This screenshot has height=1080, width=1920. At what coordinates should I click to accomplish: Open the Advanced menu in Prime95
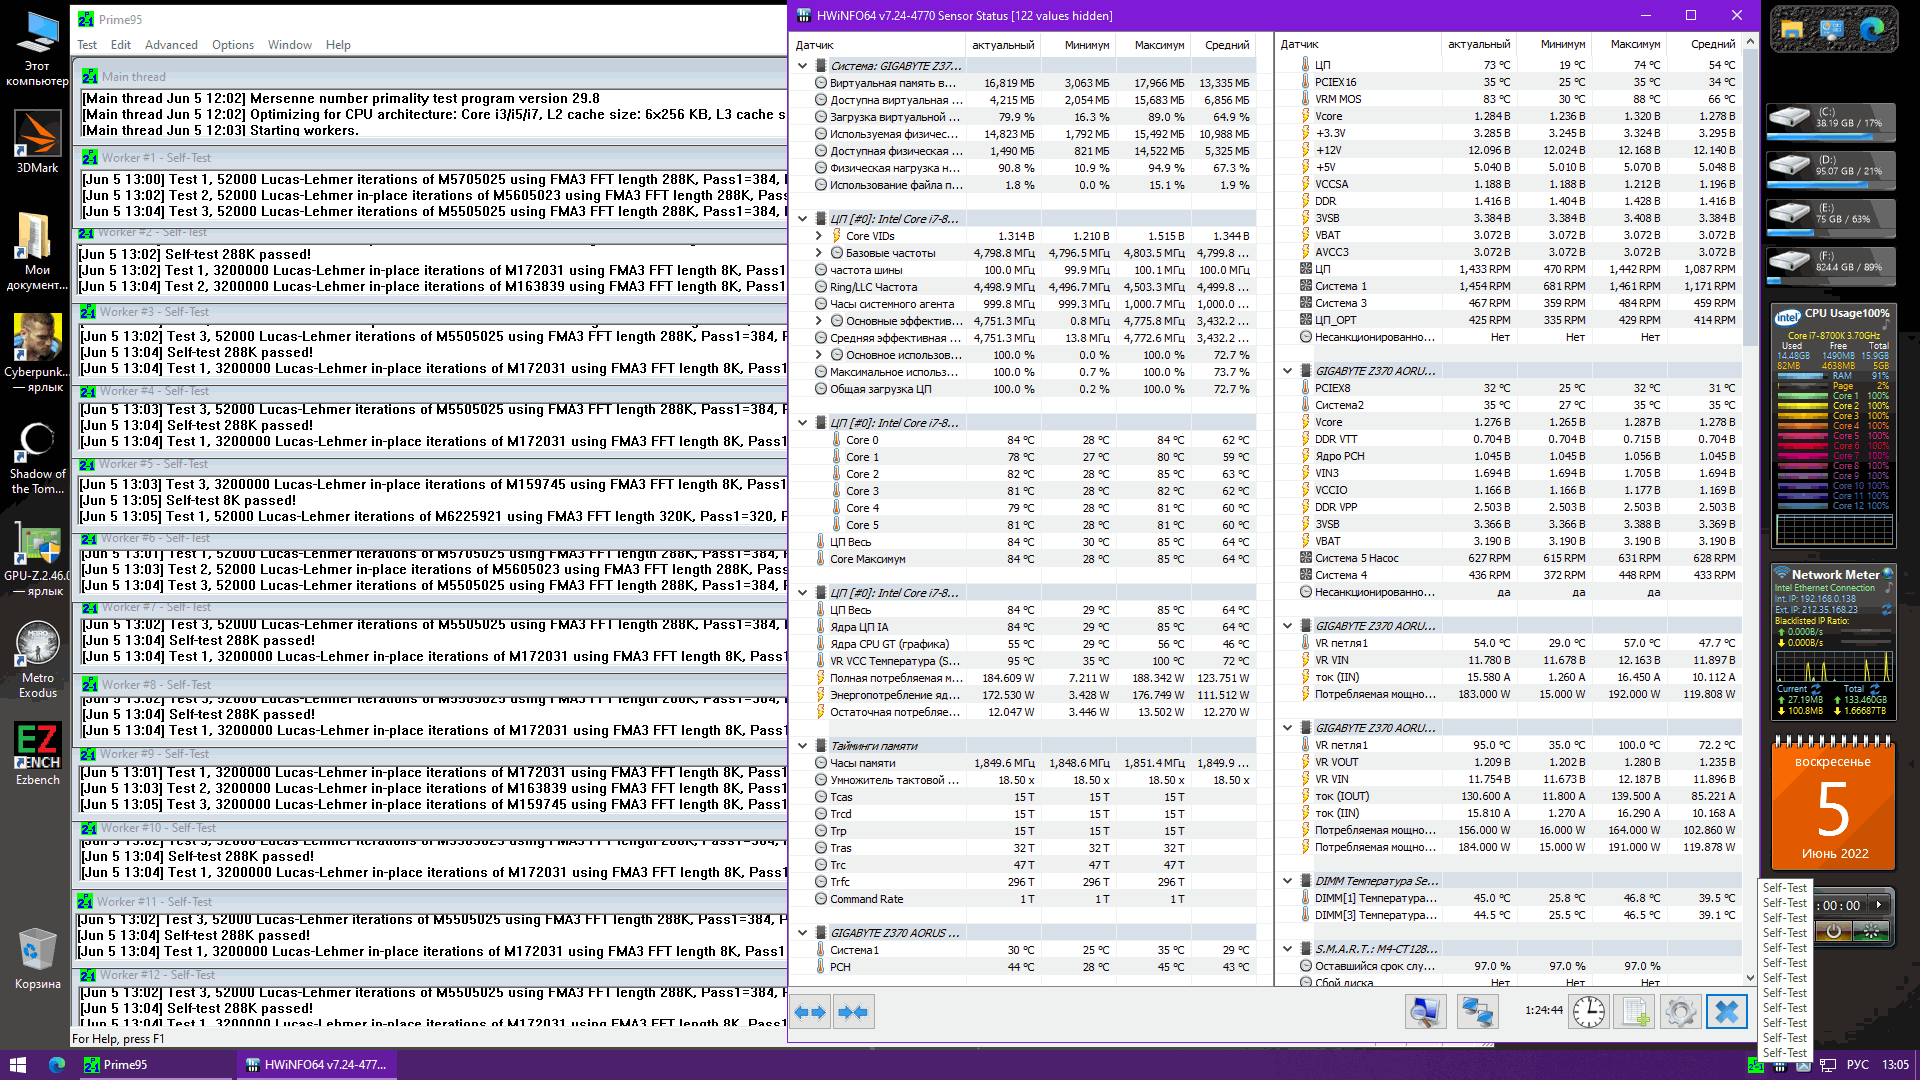click(171, 45)
